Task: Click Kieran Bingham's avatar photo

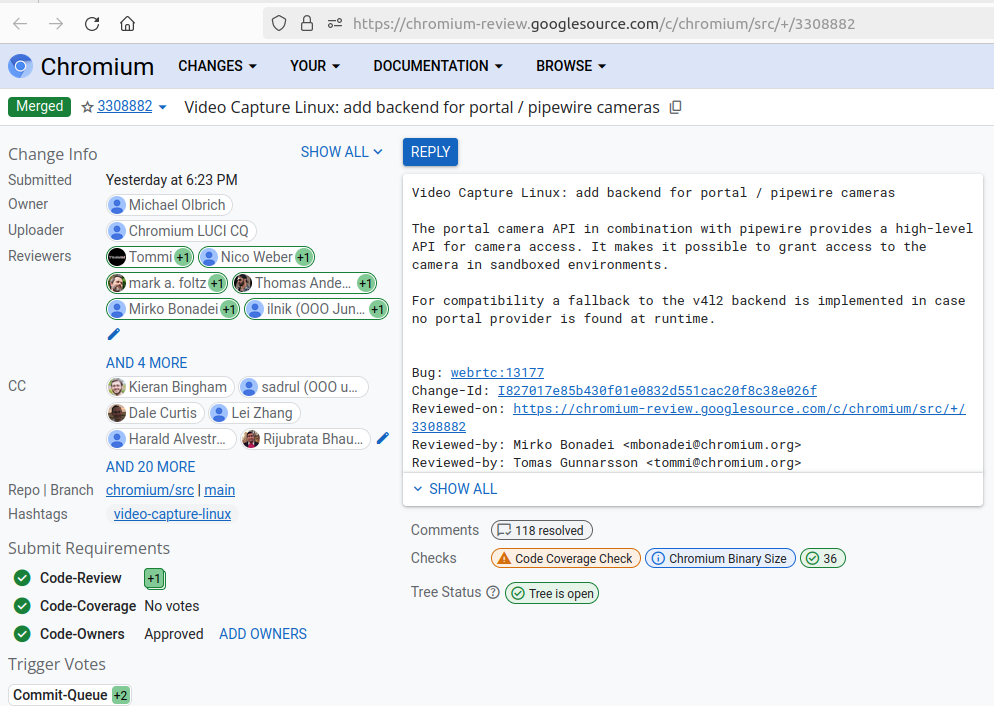Action: [117, 387]
